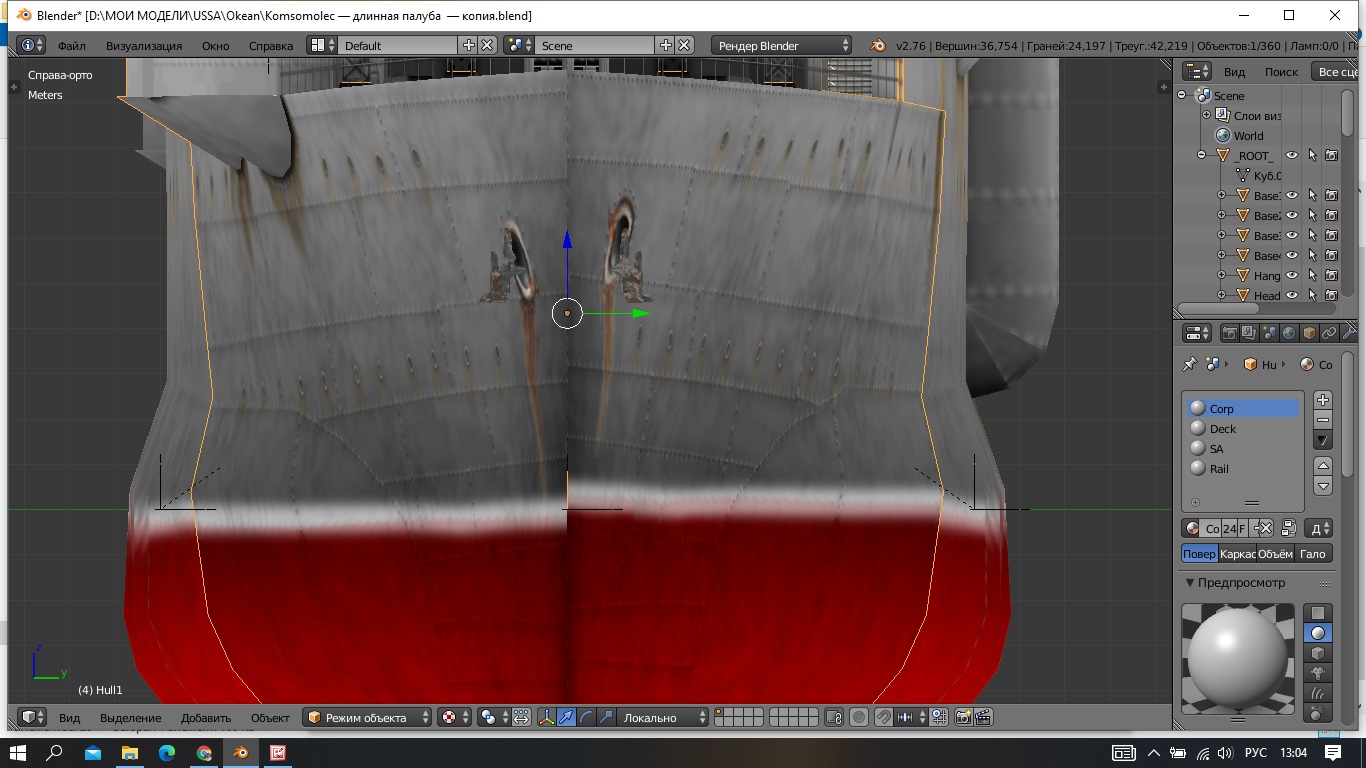Click the Scene name input field
This screenshot has height=768, width=1366.
pyautogui.click(x=595, y=45)
